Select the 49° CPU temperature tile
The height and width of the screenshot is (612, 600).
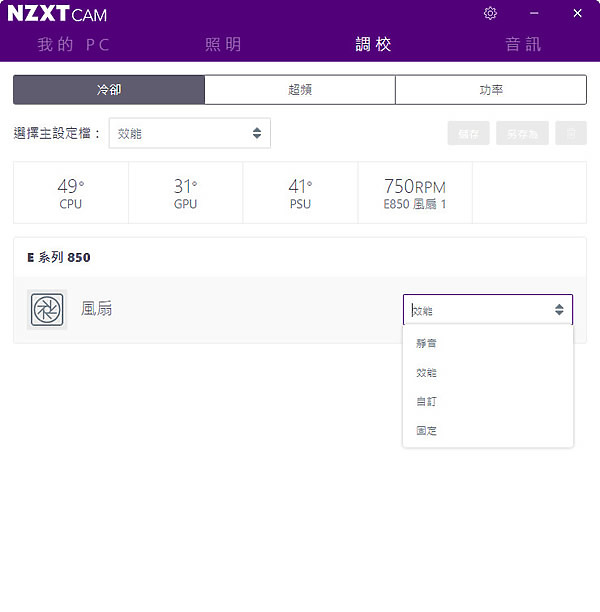(x=71, y=193)
